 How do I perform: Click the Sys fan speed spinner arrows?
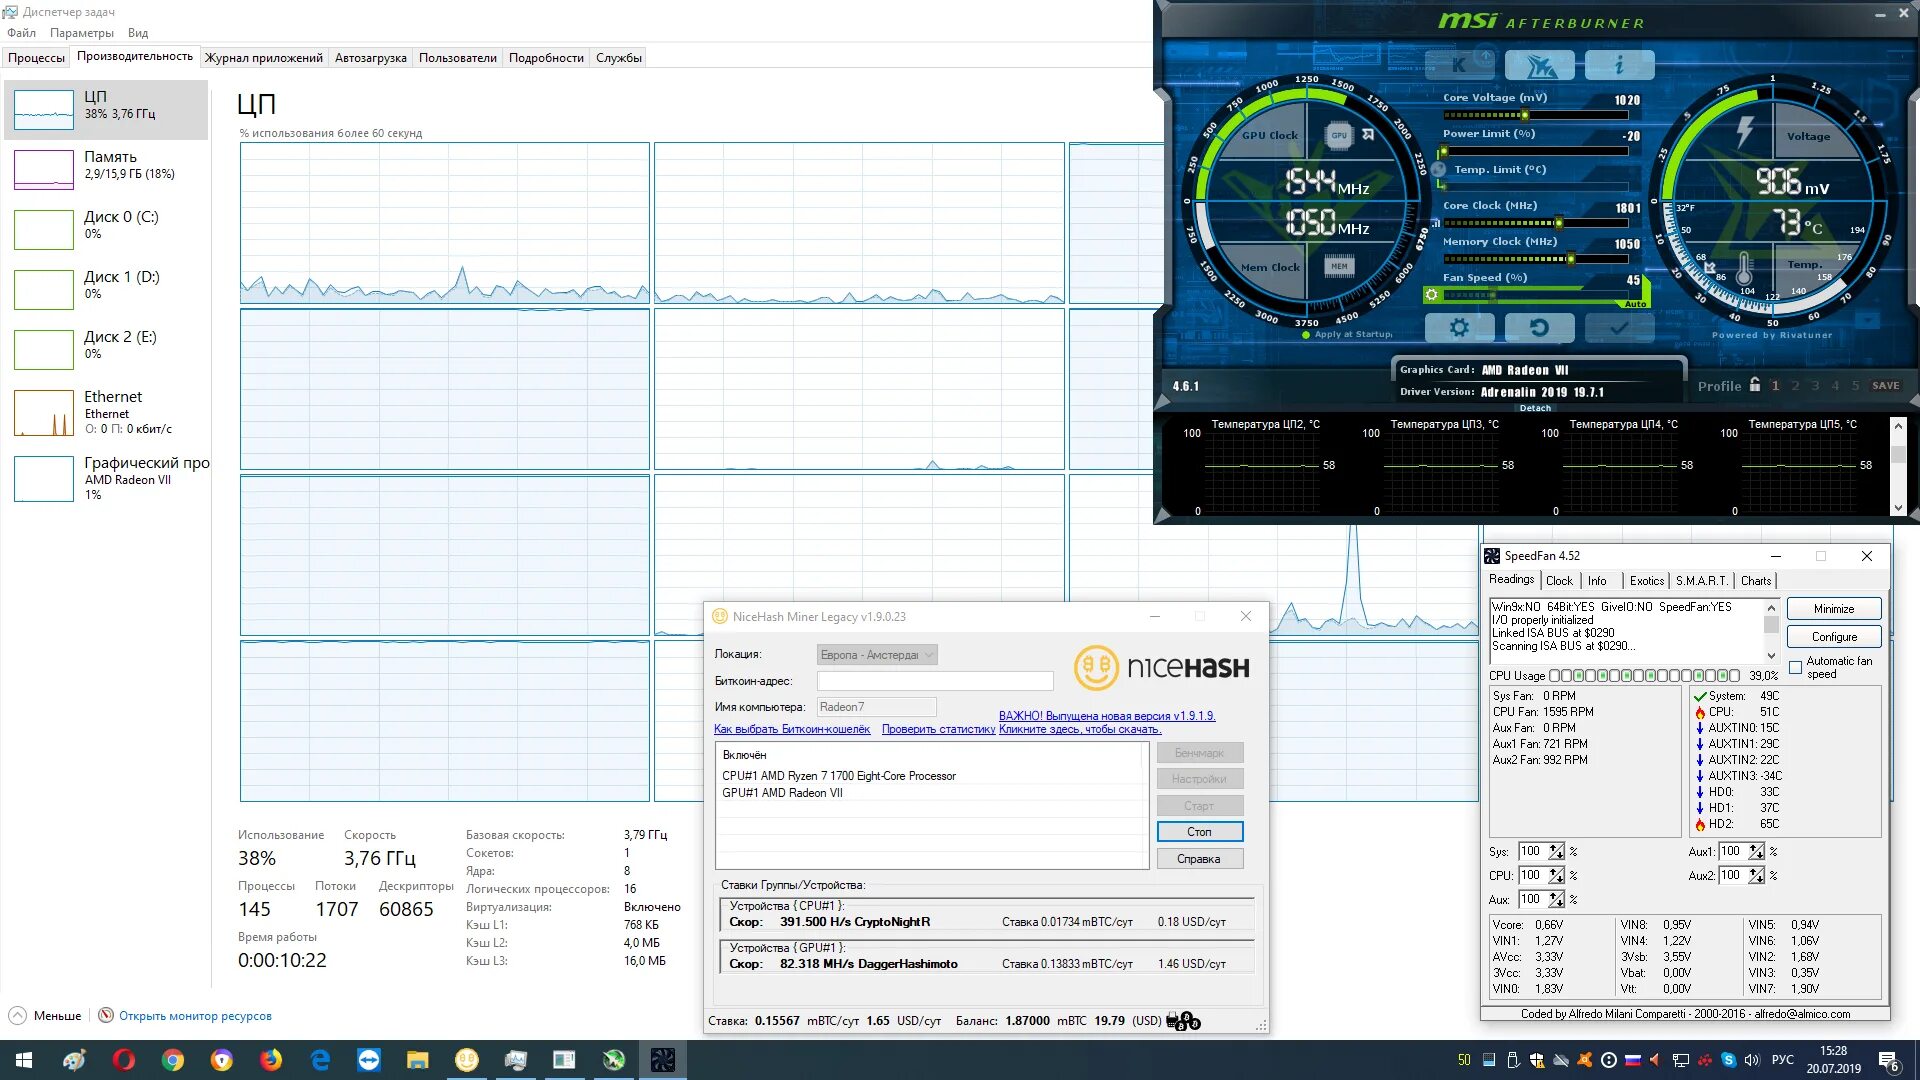coord(1556,852)
